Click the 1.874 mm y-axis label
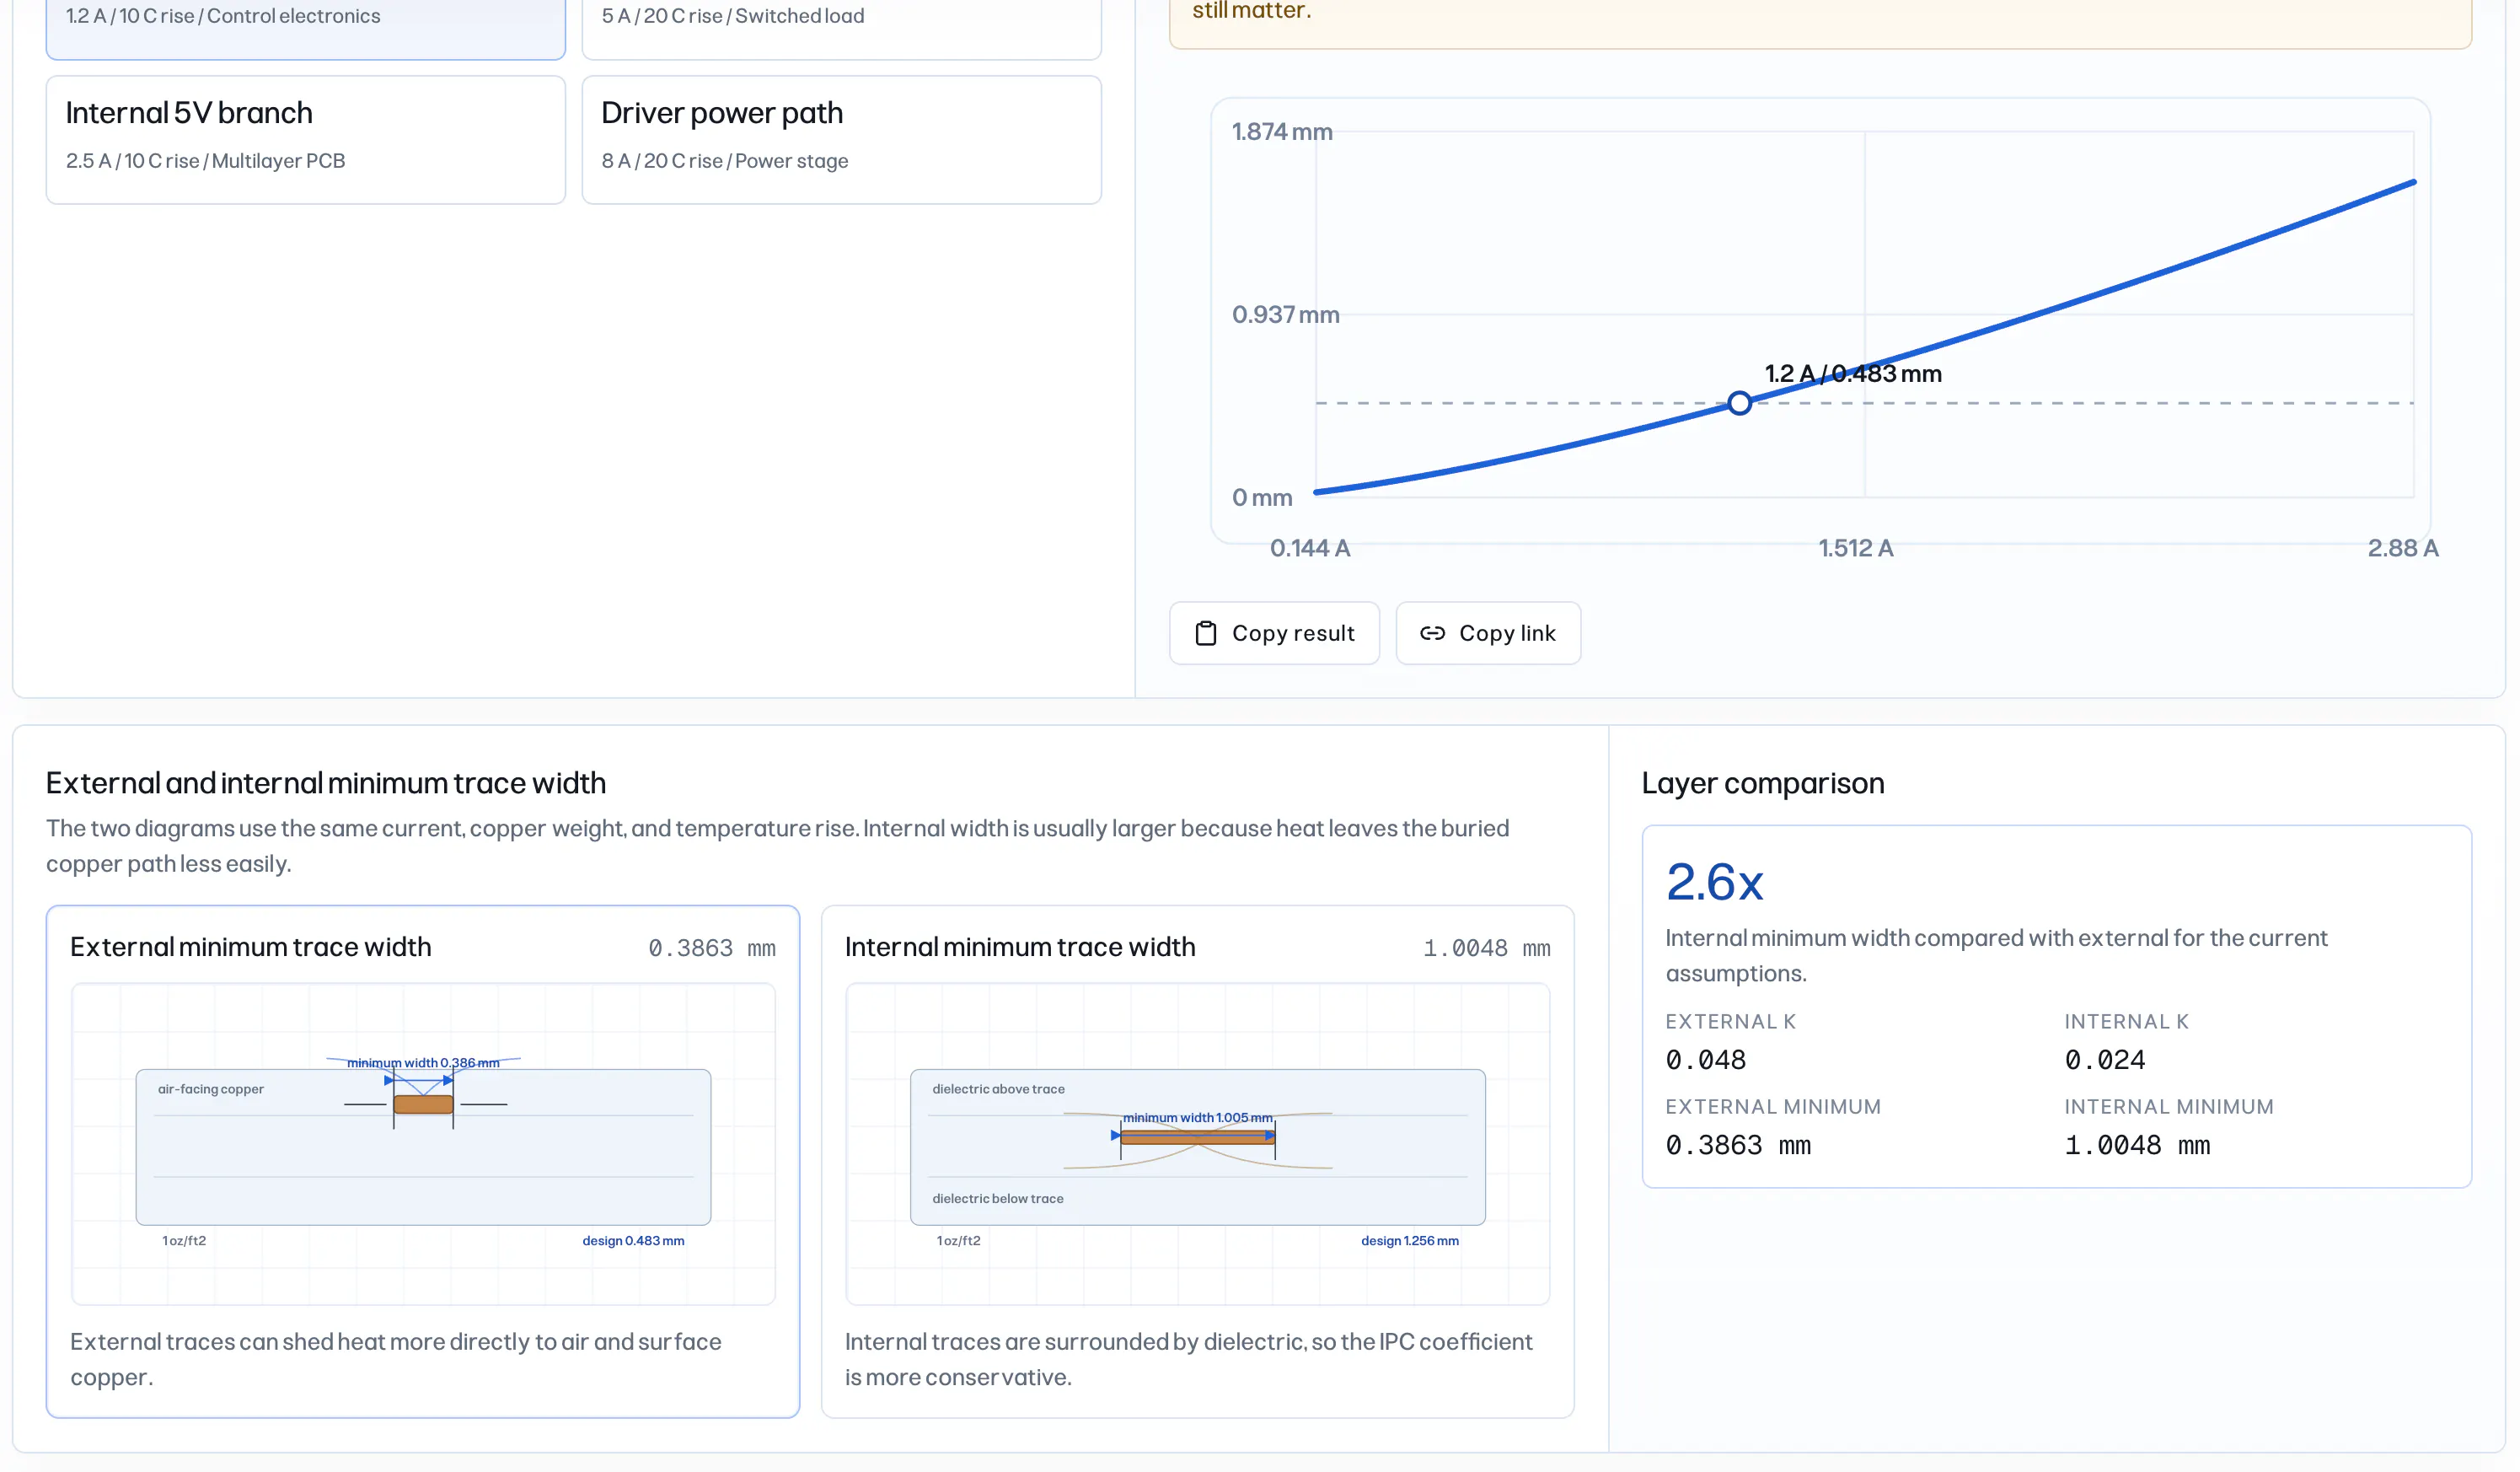 pyautogui.click(x=1282, y=131)
